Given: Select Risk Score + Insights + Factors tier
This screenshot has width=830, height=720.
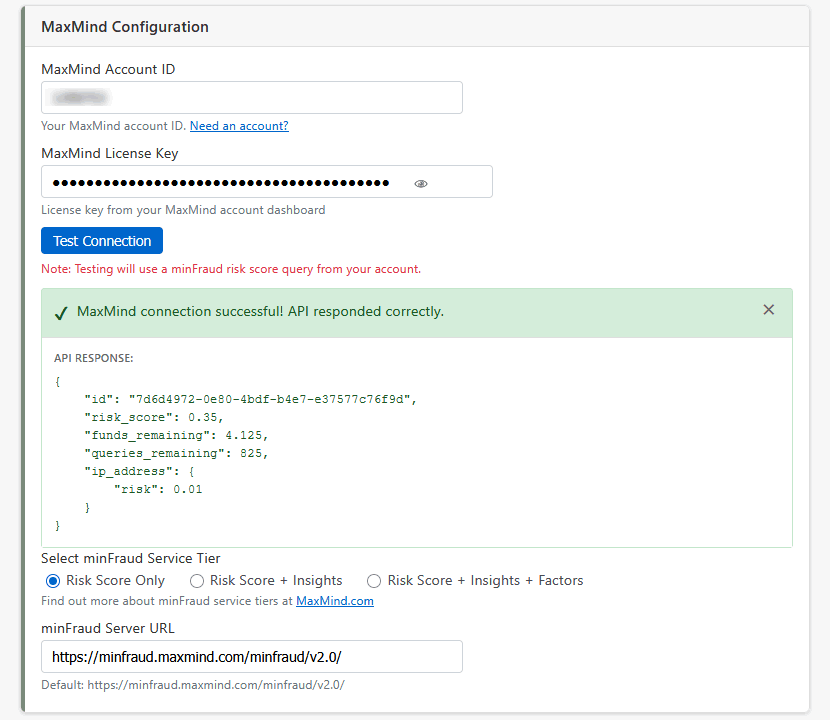Looking at the screenshot, I should pyautogui.click(x=374, y=581).
